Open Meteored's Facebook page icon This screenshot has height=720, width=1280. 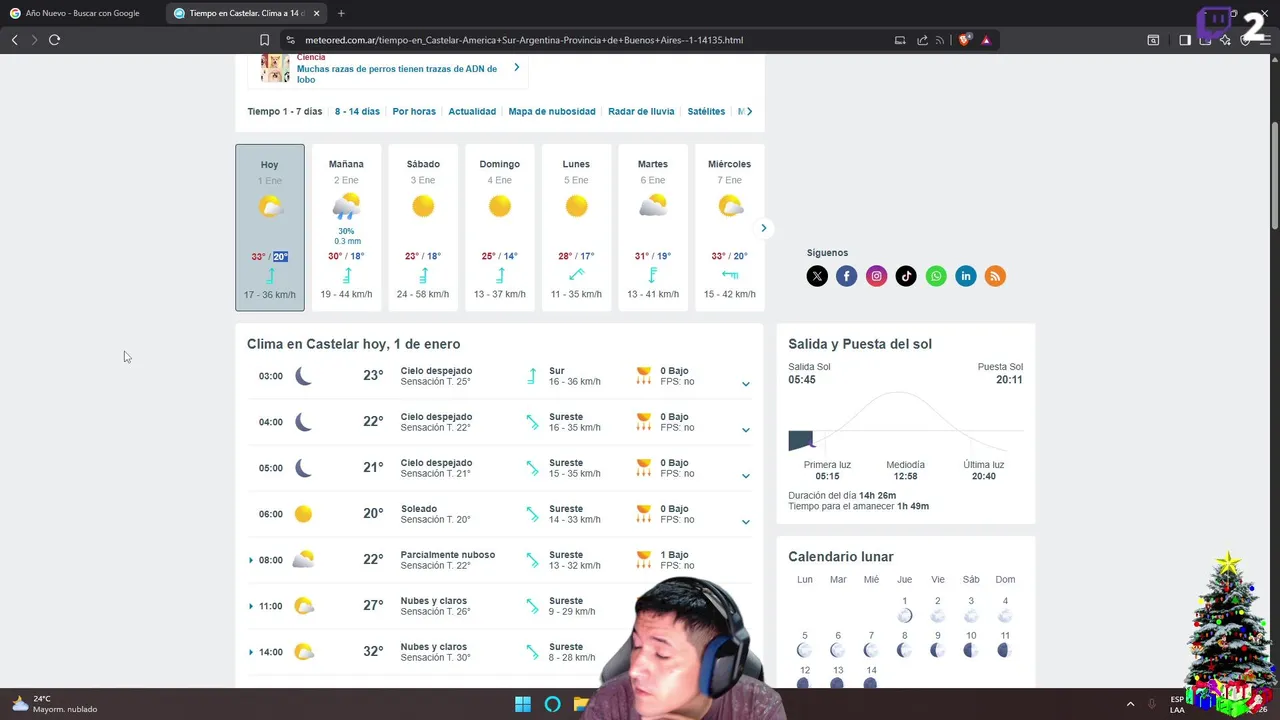(x=847, y=276)
